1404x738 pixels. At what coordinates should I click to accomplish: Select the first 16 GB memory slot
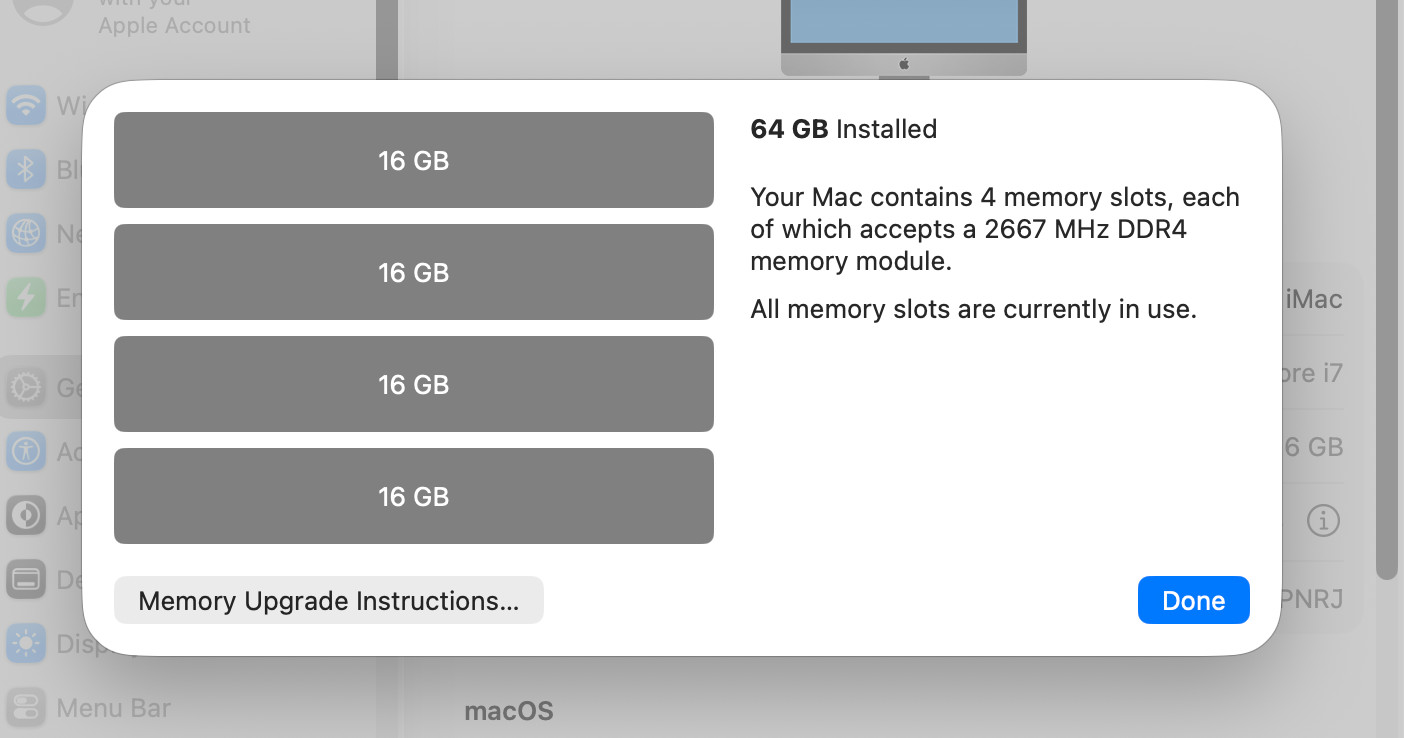pos(413,160)
